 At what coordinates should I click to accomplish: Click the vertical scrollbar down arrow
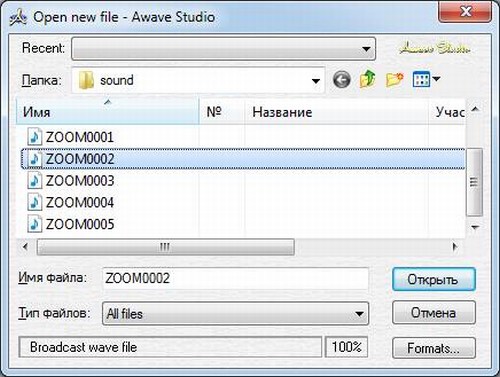coord(475,227)
